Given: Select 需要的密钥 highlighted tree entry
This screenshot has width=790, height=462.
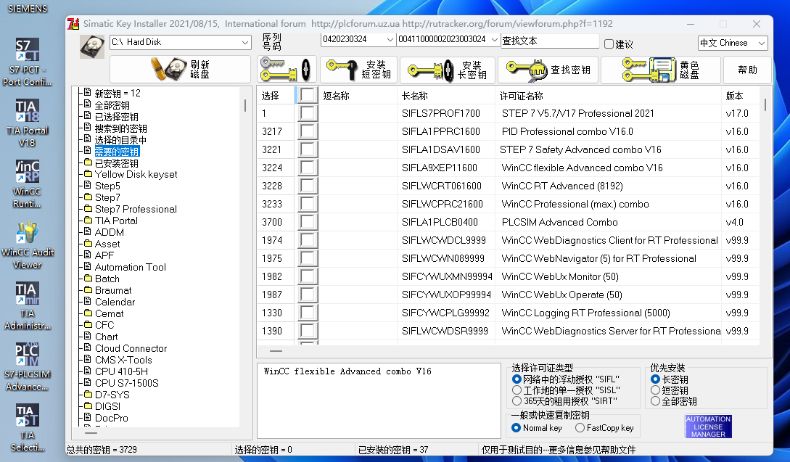Looking at the screenshot, I should pos(117,151).
